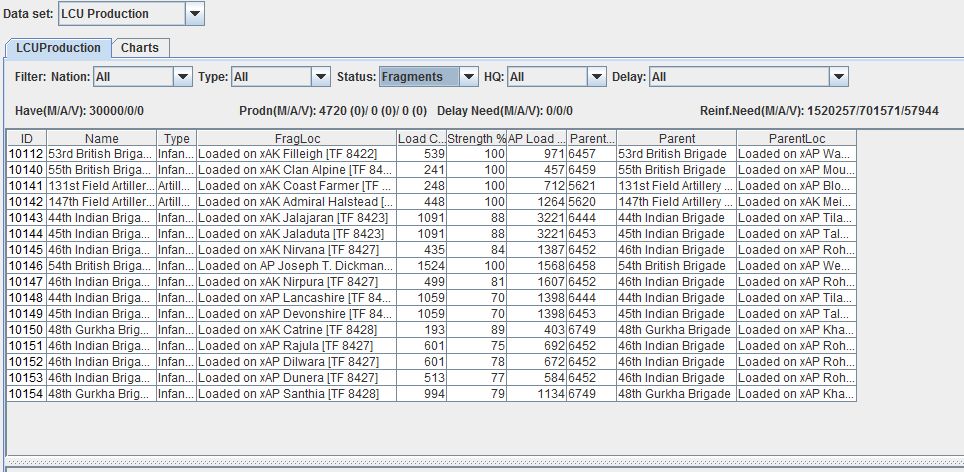Open the Delay filter dropdown
Viewport: 964px width, 472px height.
(x=749, y=77)
